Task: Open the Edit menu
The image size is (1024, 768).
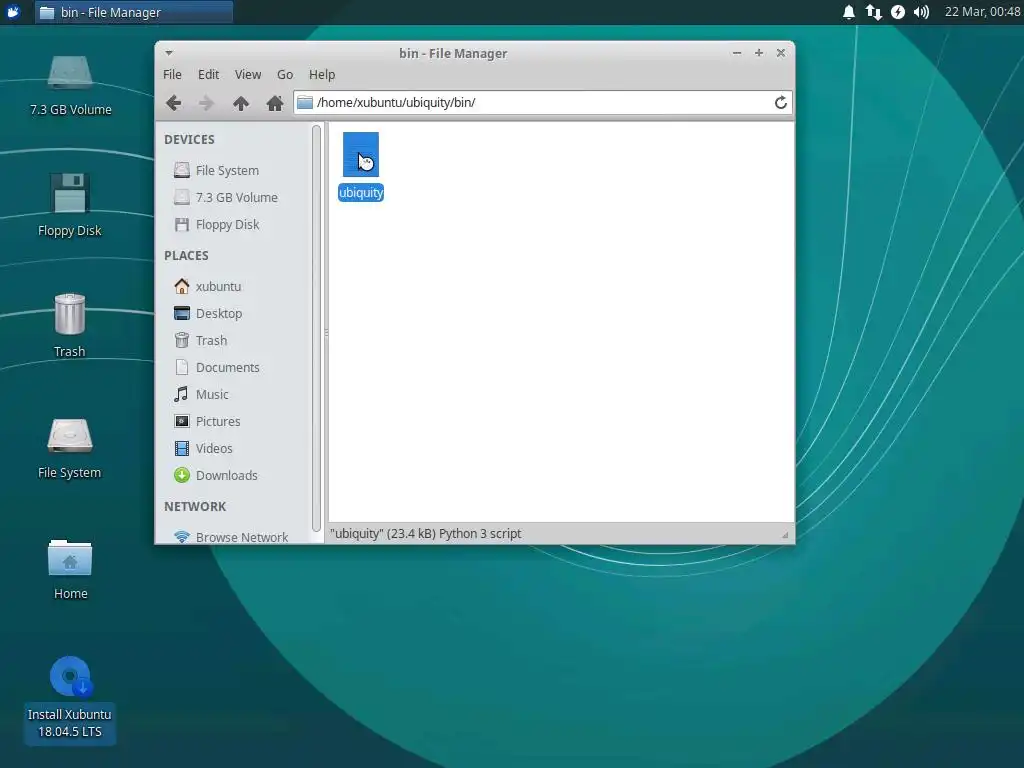Action: pyautogui.click(x=208, y=74)
